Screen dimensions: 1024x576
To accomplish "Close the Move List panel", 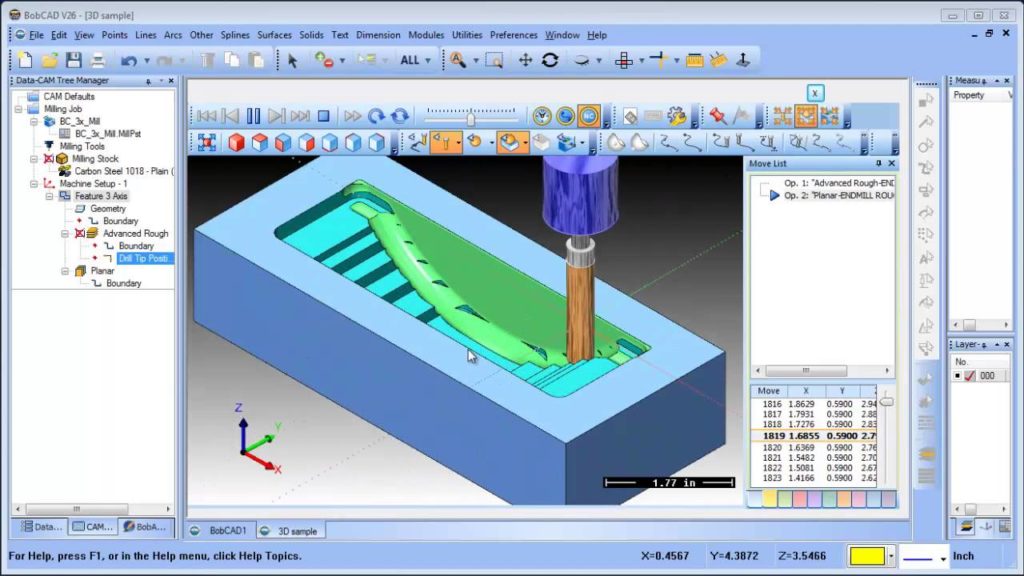I will point(891,164).
